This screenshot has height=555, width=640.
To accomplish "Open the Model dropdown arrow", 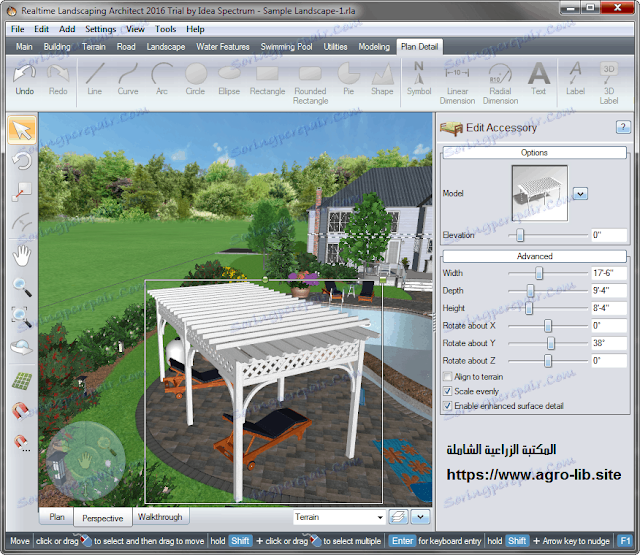I will click(x=580, y=193).
